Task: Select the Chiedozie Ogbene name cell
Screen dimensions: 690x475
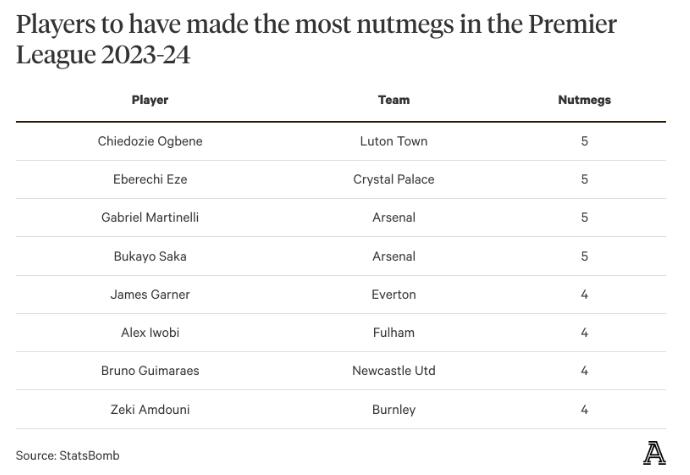Action: click(x=150, y=141)
